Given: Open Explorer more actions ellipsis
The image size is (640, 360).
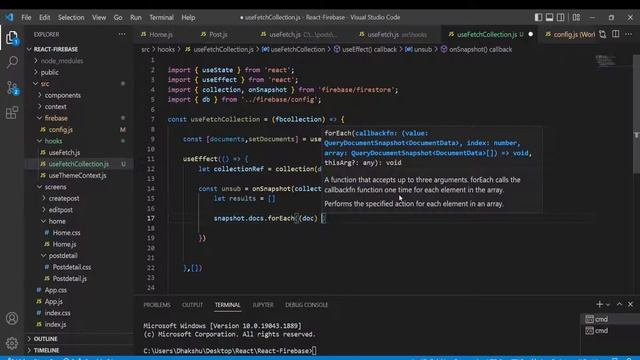Looking at the screenshot, I should [x=122, y=34].
